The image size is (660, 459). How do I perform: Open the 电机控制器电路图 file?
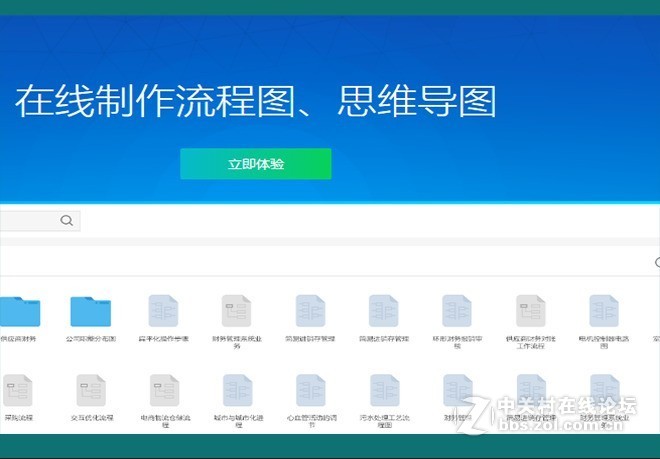coord(604,311)
